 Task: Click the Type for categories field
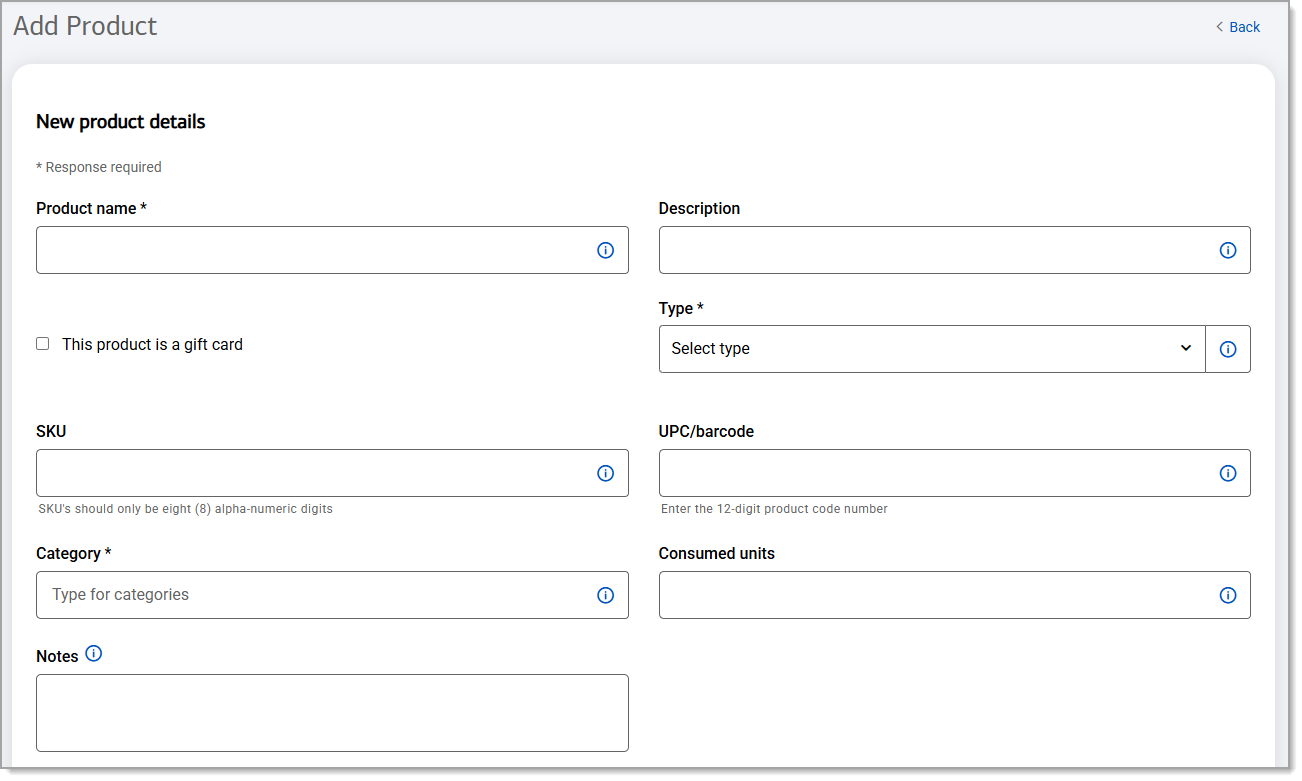click(x=300, y=595)
